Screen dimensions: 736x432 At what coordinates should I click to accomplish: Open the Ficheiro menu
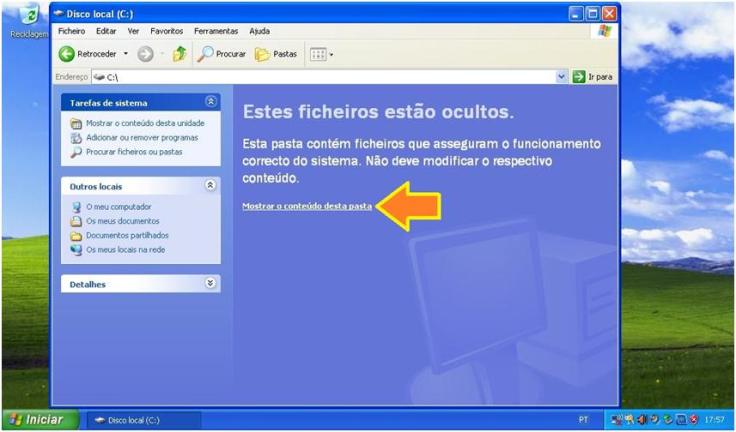point(71,31)
